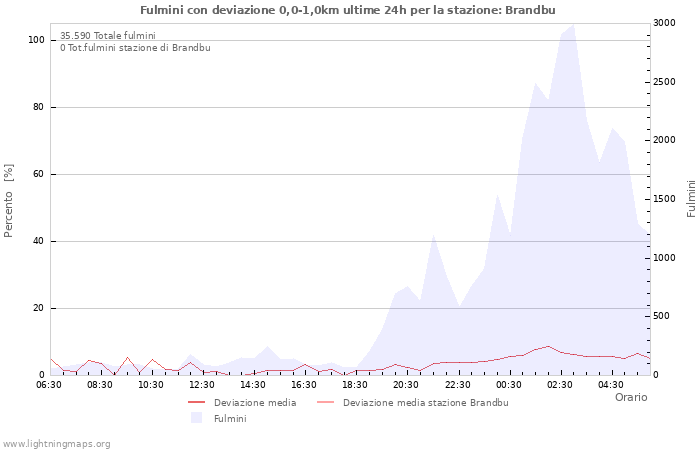Click the chart title mentioning Brandbu
Image resolution: width=700 pixels, height=450 pixels.
[x=348, y=10]
